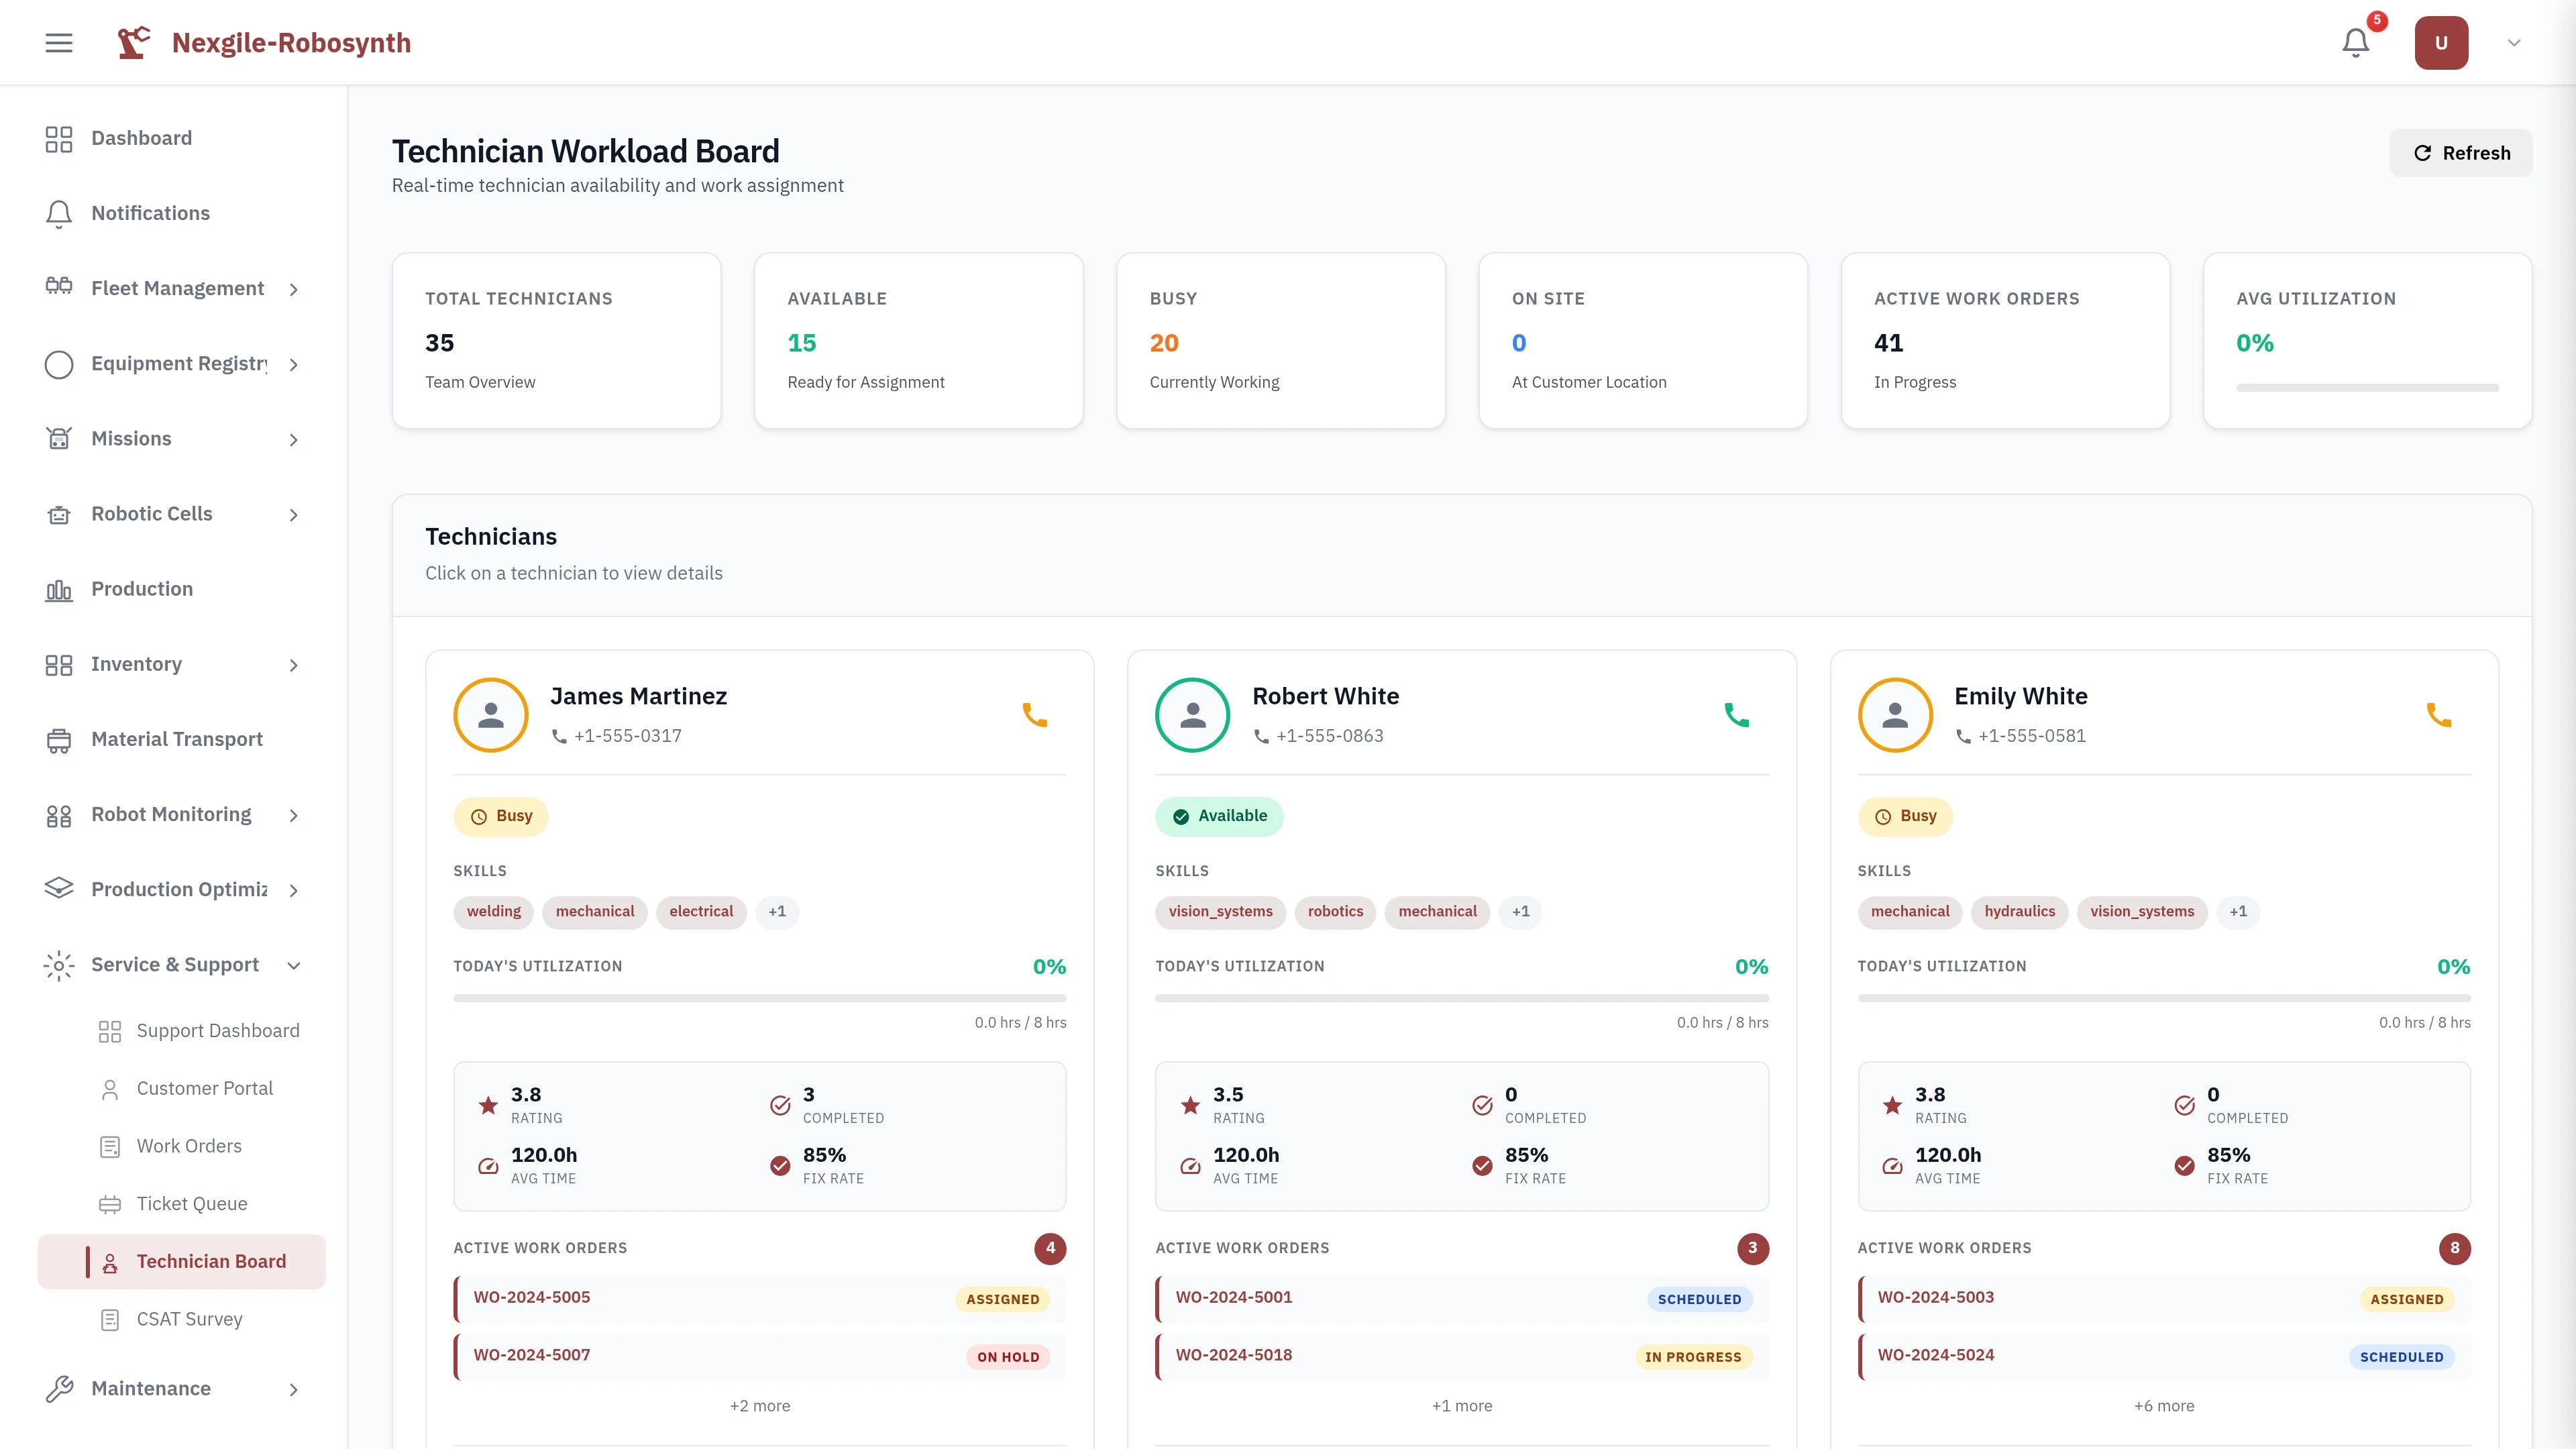Click the user avatar U icon

click(x=2440, y=43)
